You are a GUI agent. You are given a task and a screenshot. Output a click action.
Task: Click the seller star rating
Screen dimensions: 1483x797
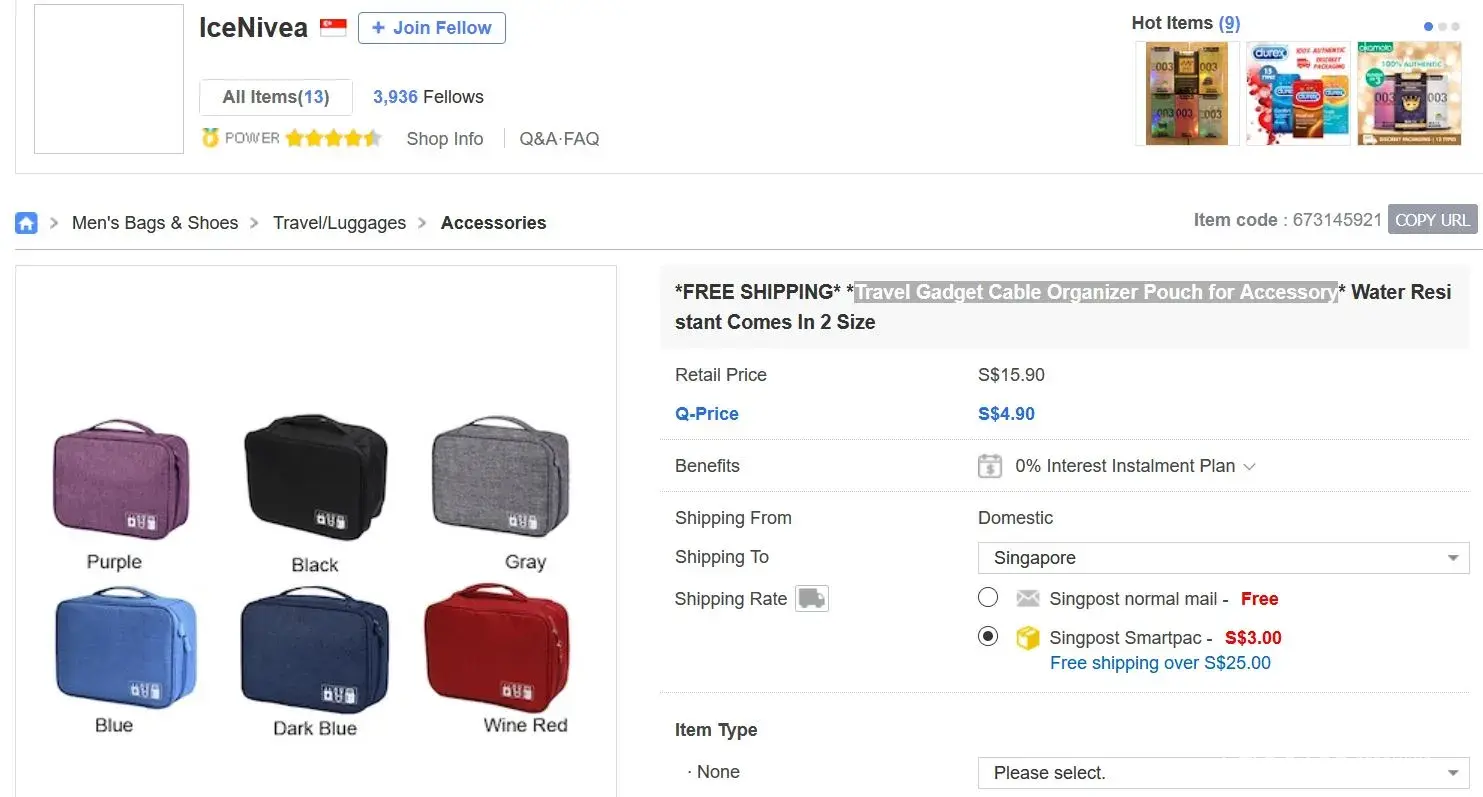tap(333, 138)
